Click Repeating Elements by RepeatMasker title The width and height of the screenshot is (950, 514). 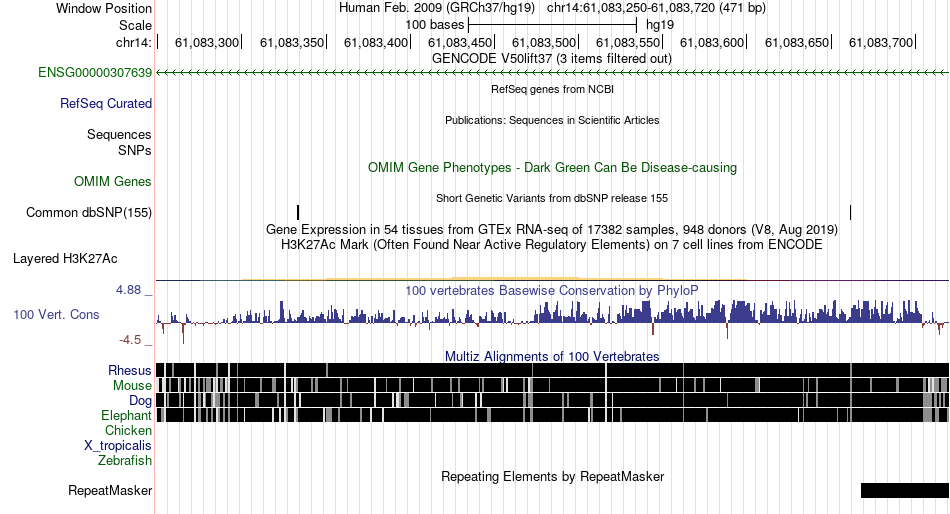point(552,476)
